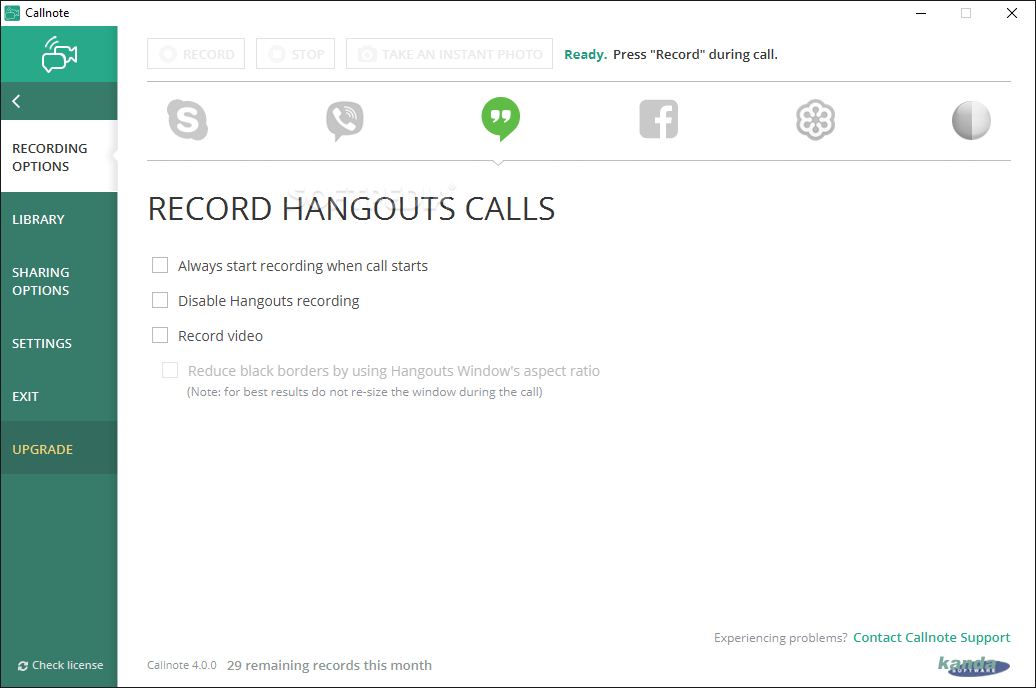Choose Exit in the sidebar
1036x688 pixels.
(59, 397)
